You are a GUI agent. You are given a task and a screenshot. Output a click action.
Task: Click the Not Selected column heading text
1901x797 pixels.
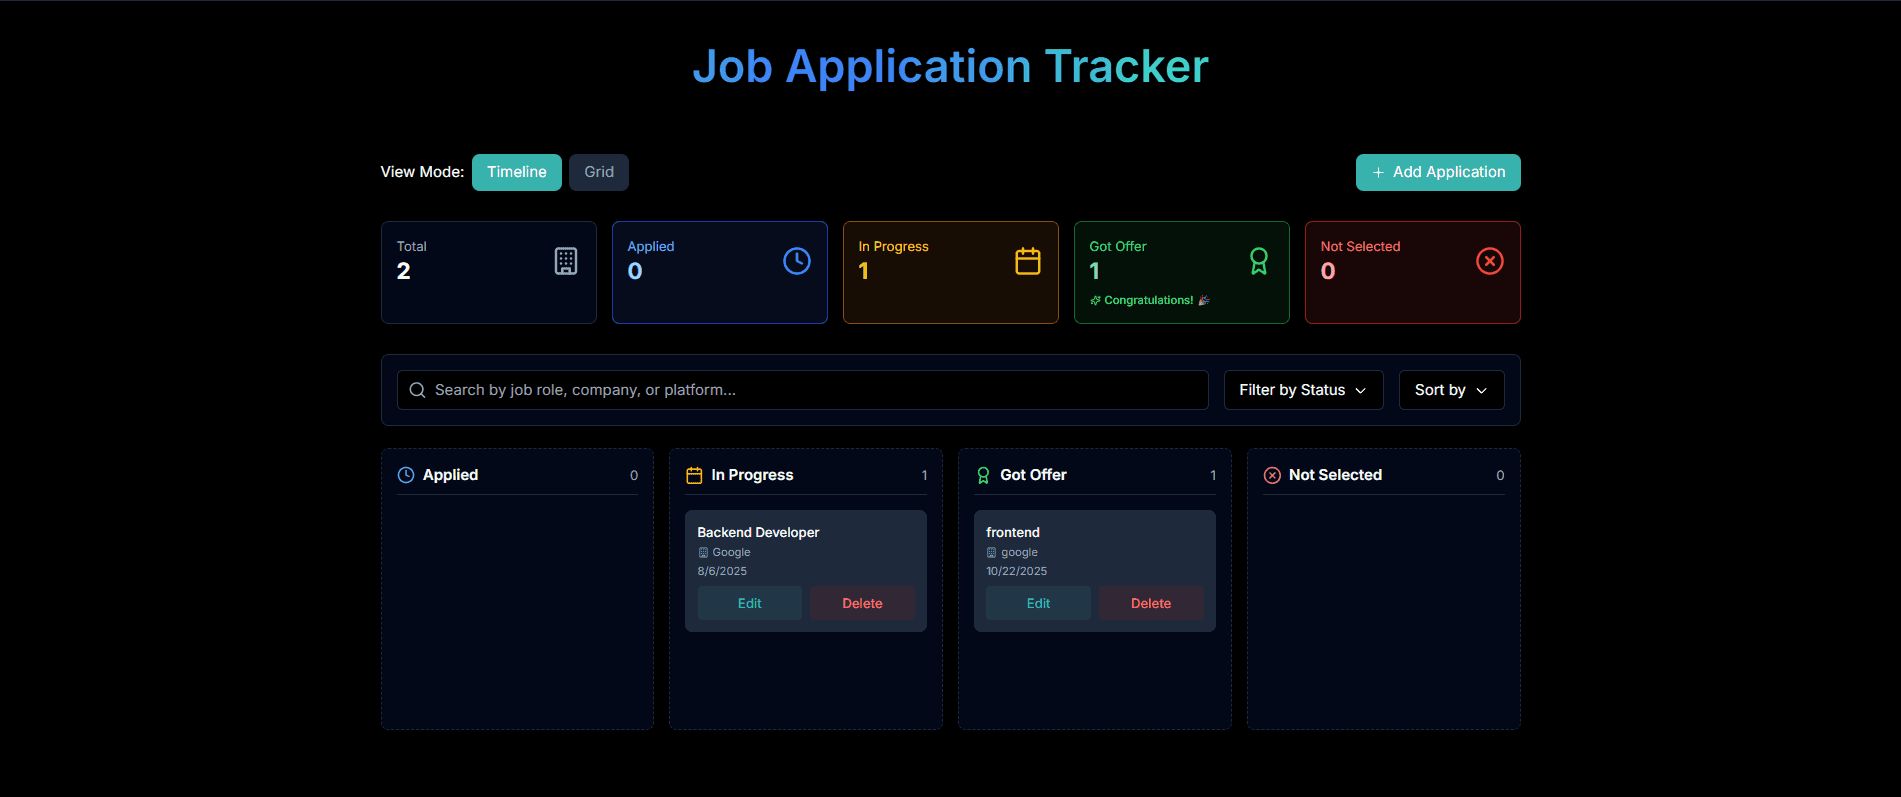coord(1335,475)
